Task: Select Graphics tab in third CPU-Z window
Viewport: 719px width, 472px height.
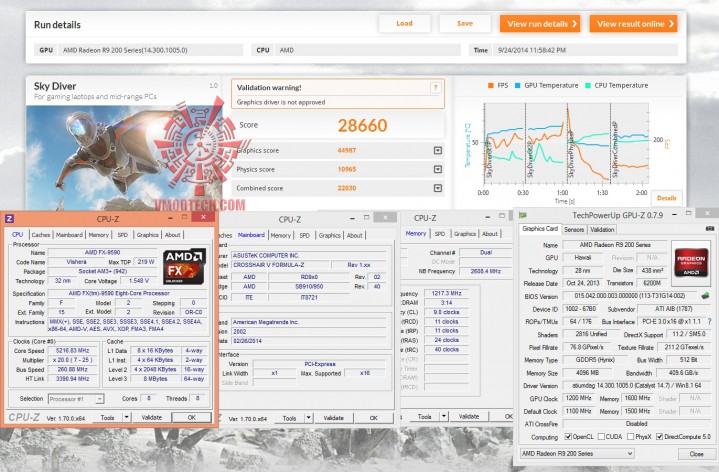Action: 465,234
